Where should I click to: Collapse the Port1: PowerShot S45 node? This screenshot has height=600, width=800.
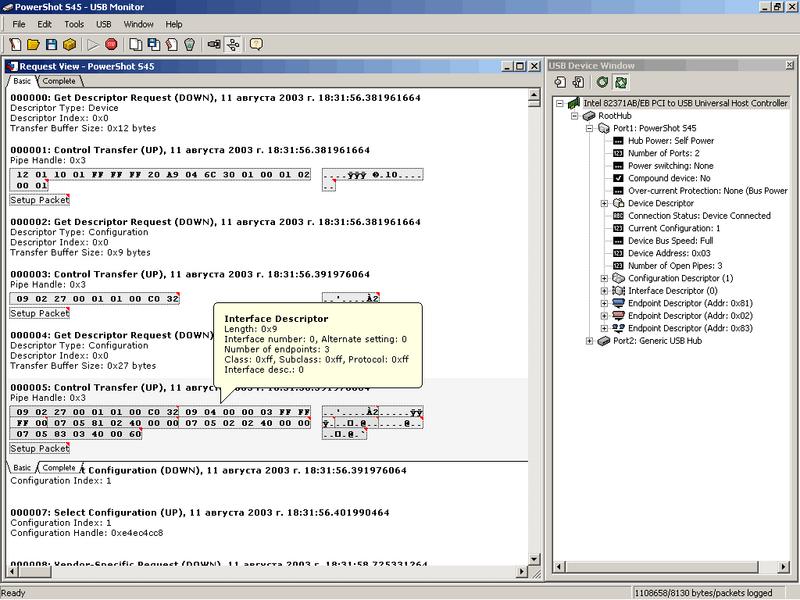click(589, 128)
